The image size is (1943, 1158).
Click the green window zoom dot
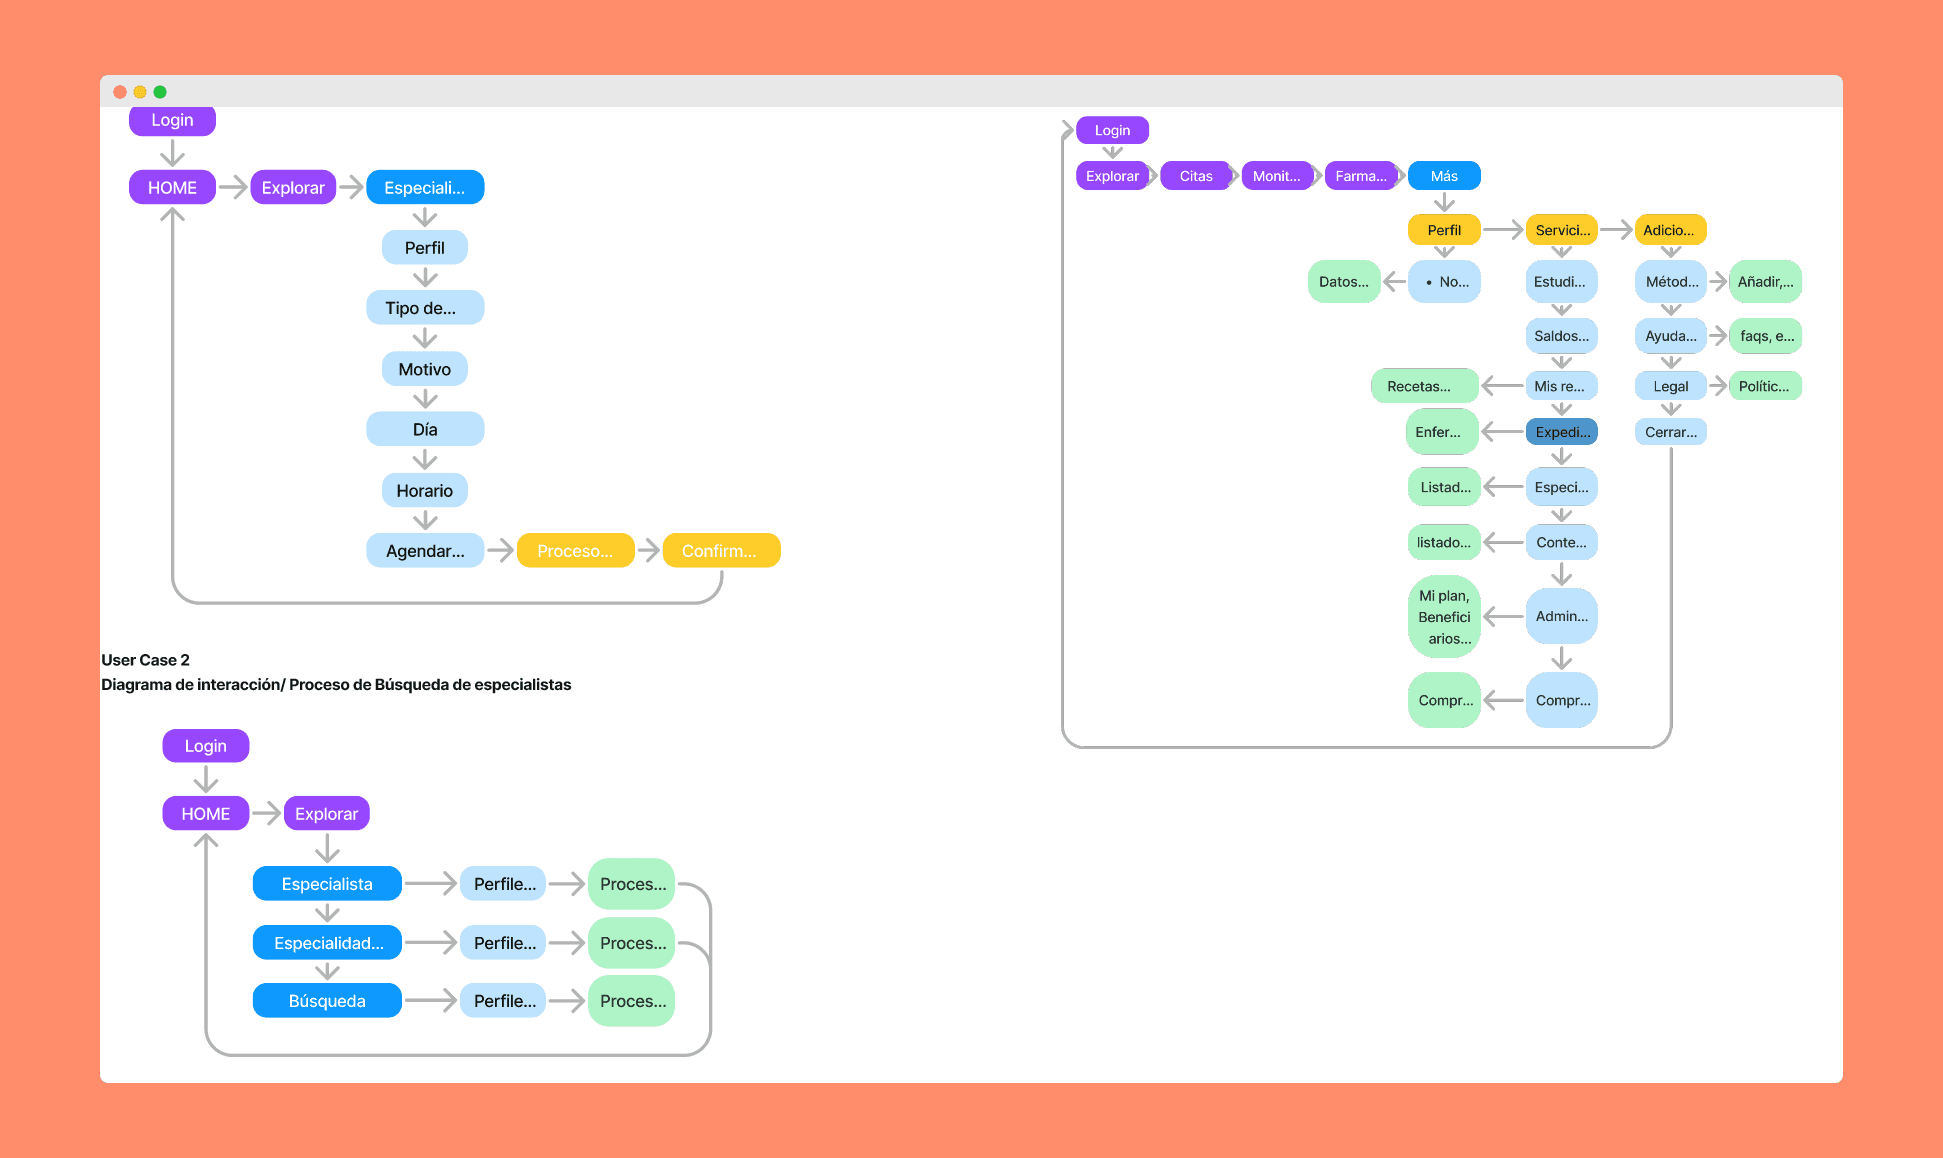point(160,92)
